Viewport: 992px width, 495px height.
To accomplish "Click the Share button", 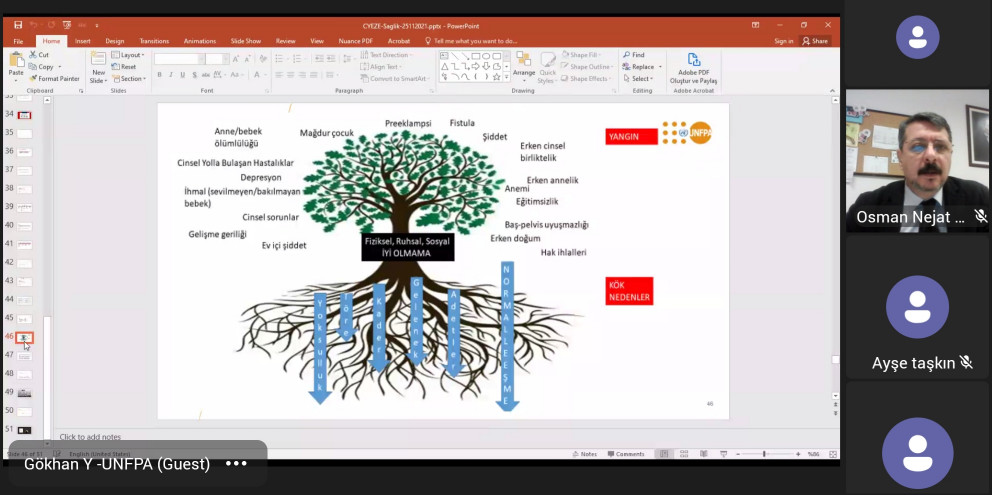I will [815, 41].
